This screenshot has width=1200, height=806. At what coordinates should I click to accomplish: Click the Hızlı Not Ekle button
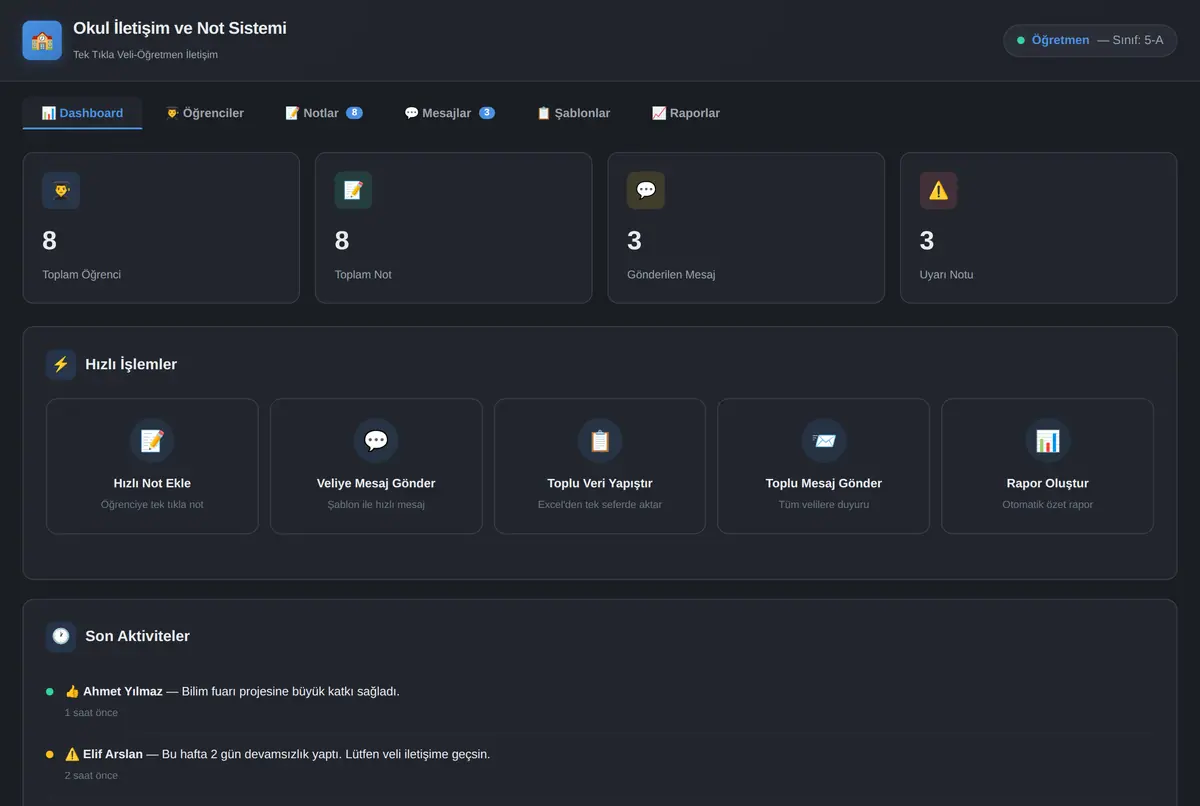(x=152, y=466)
